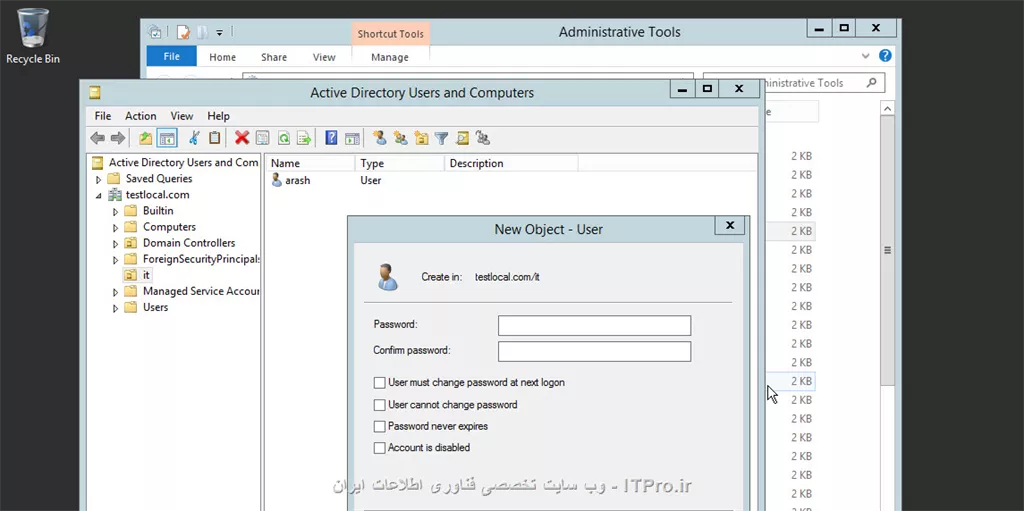Toggle the Show/Hide Console Tree icon

(167, 138)
